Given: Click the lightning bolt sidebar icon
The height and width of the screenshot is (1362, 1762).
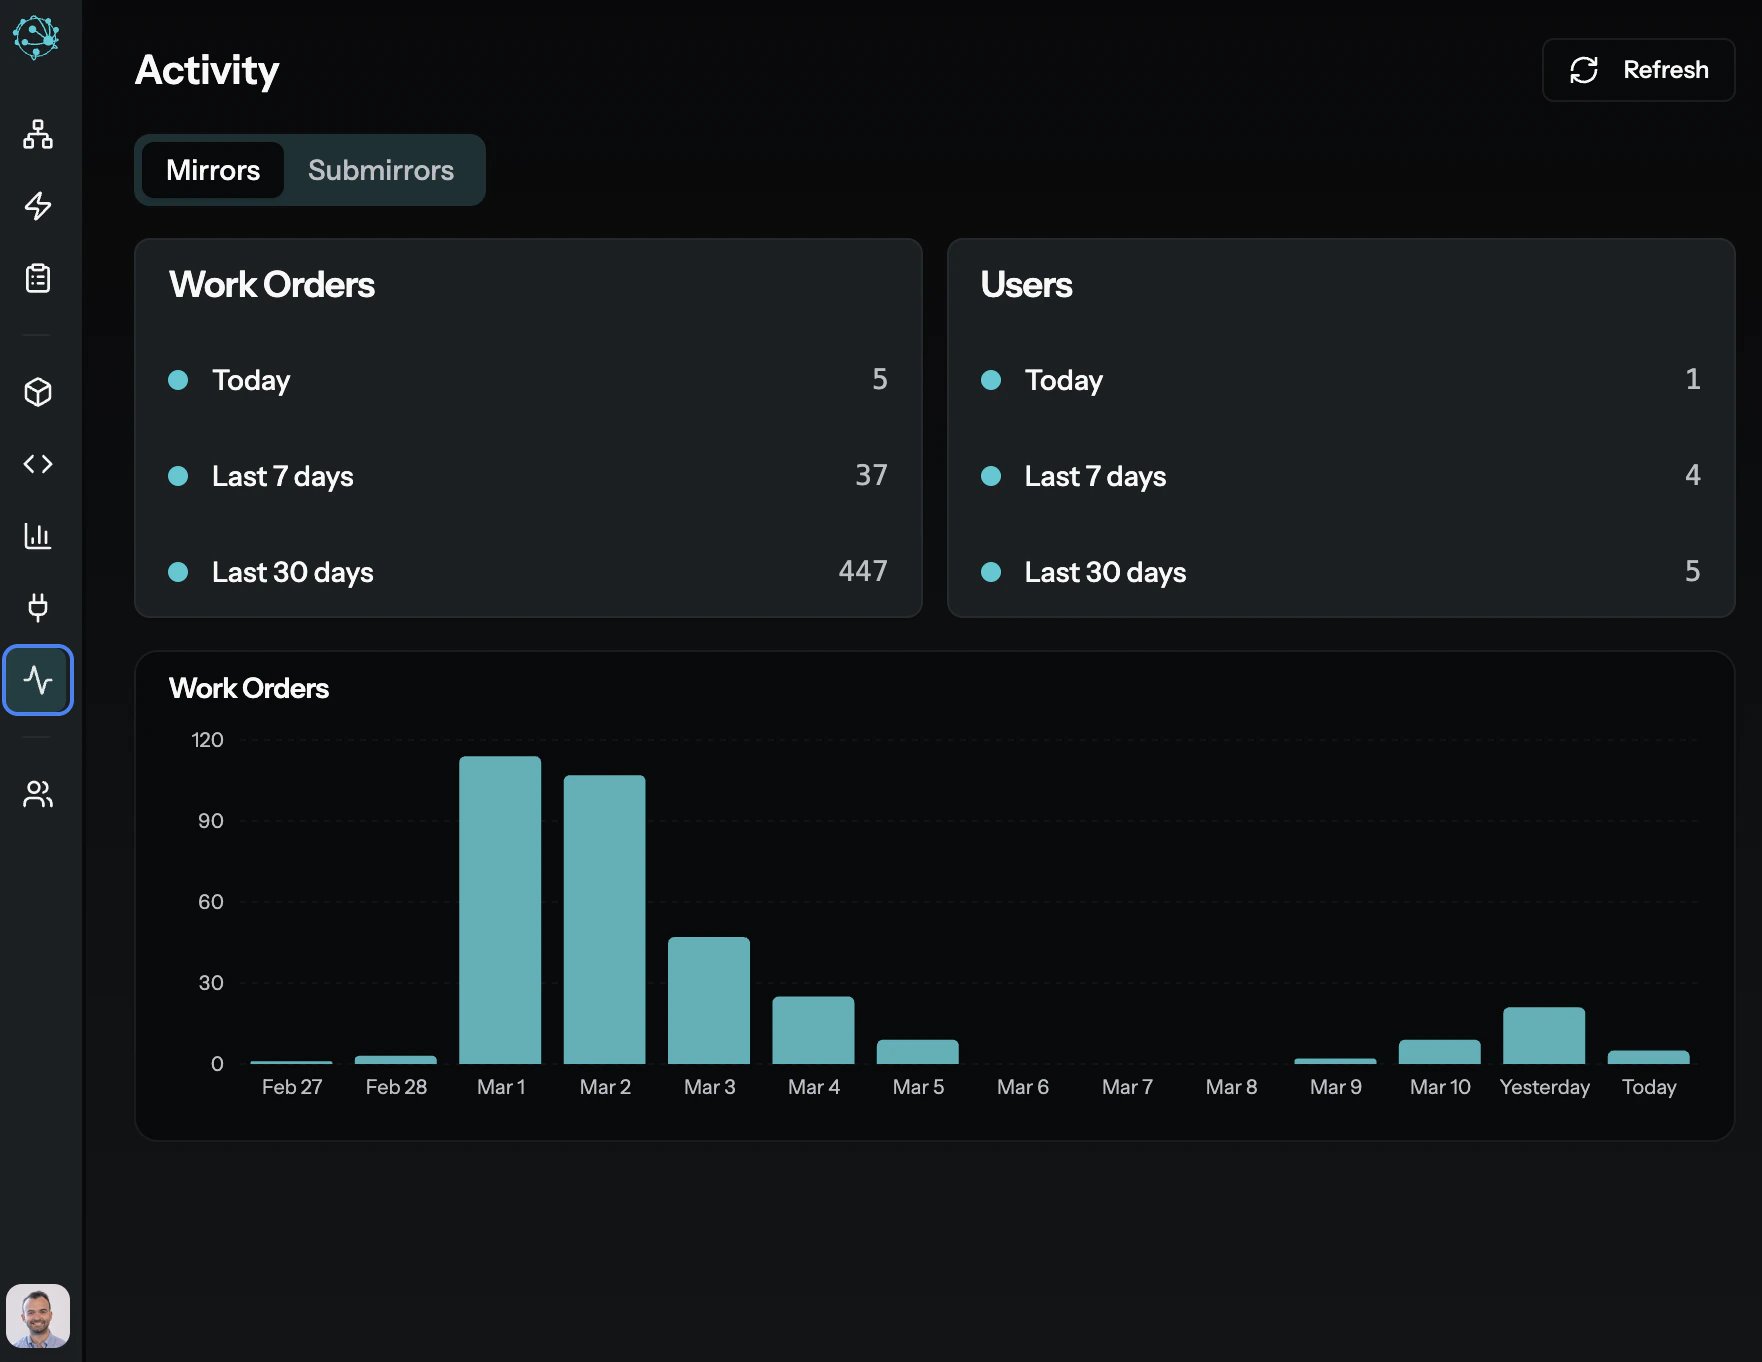Looking at the screenshot, I should (38, 207).
